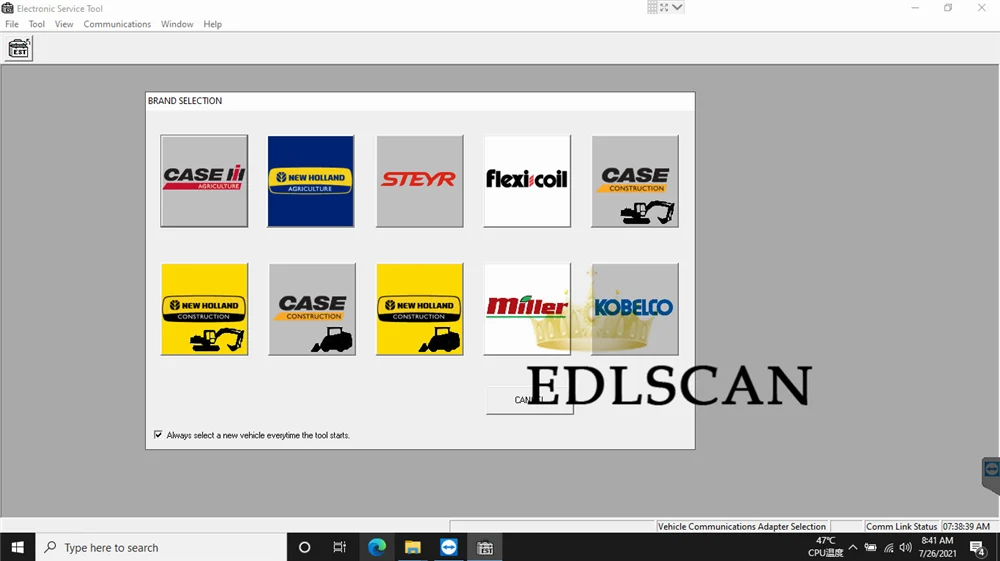Open TeamViewer from the taskbar
The image size is (1000, 561).
click(x=448, y=548)
